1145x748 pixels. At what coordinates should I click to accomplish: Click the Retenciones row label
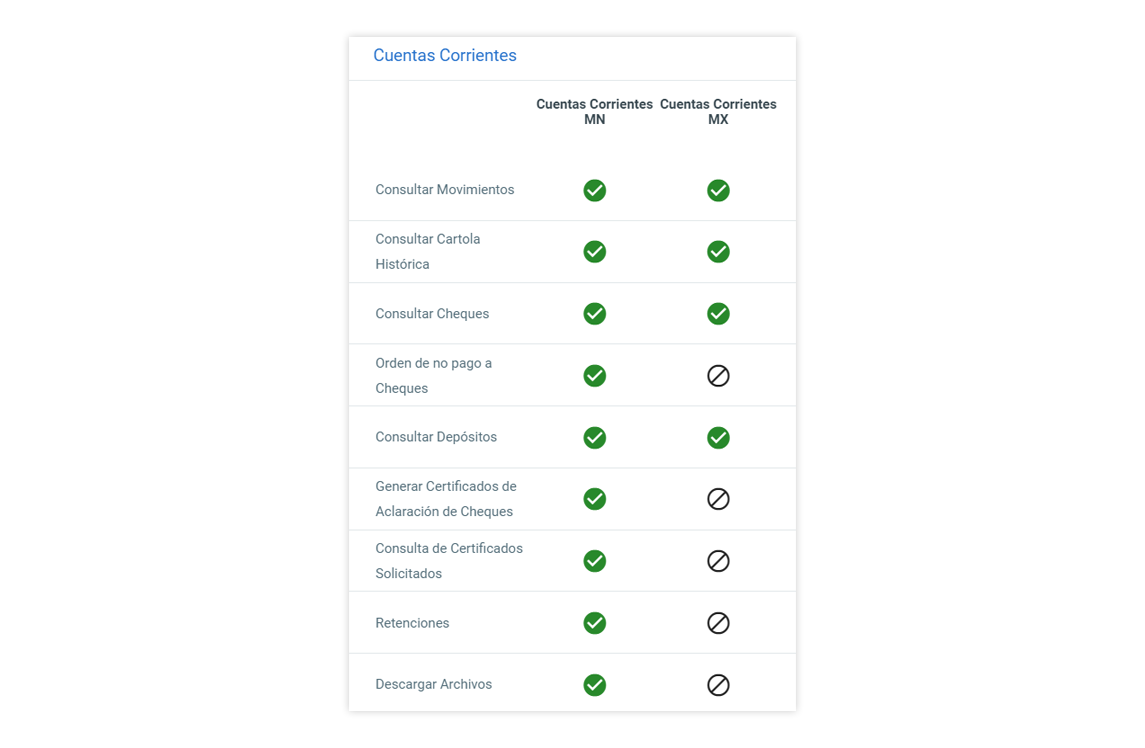coord(412,623)
